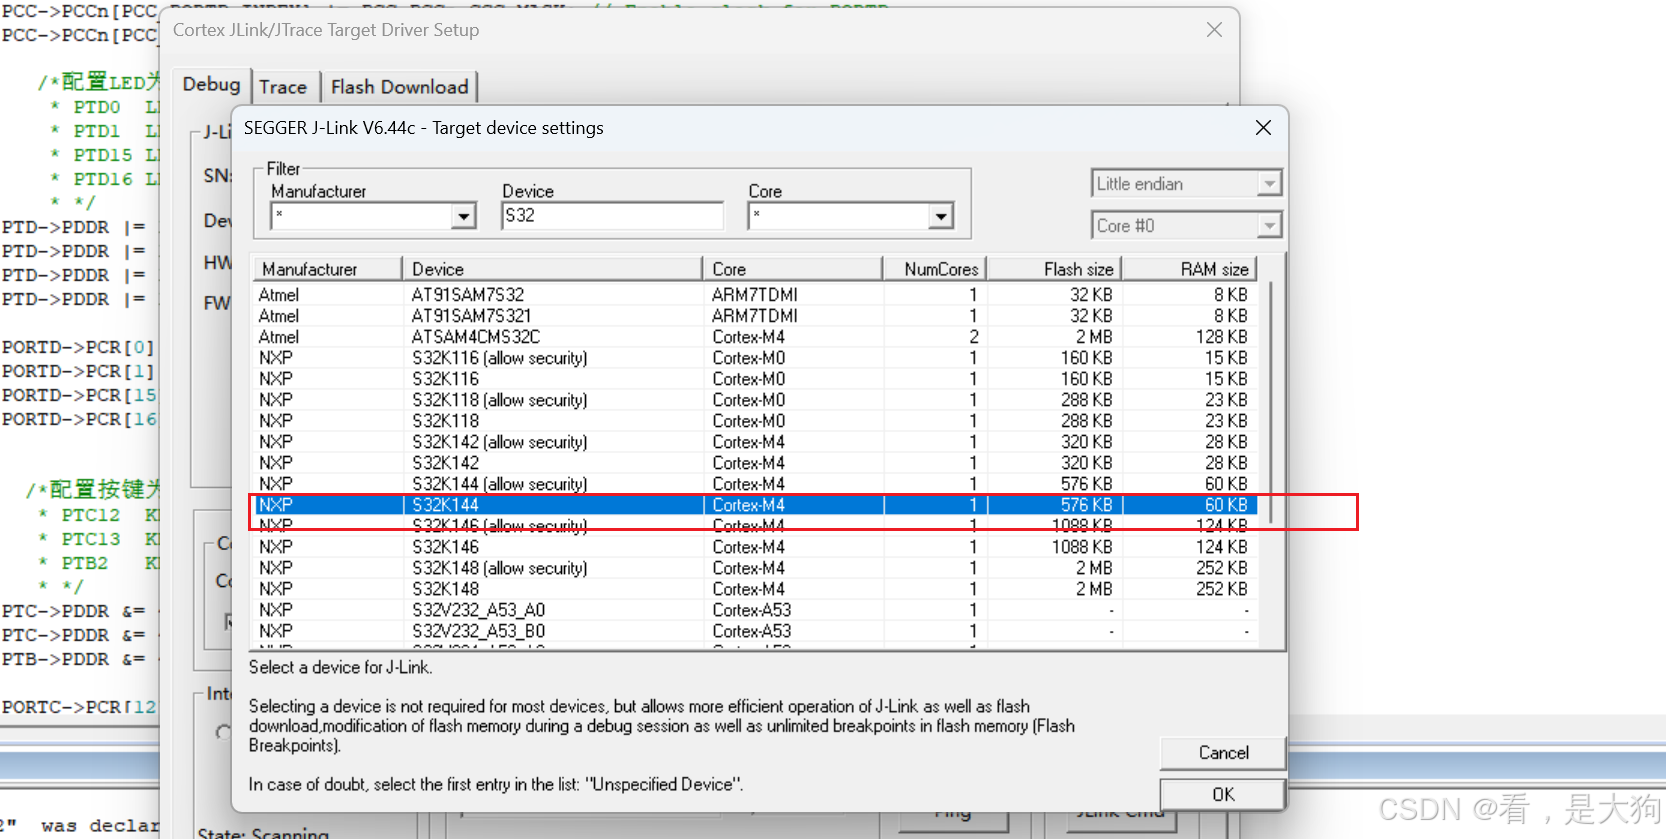Select the S32V232_A53_A0 device row
The image size is (1666, 839).
click(x=754, y=610)
